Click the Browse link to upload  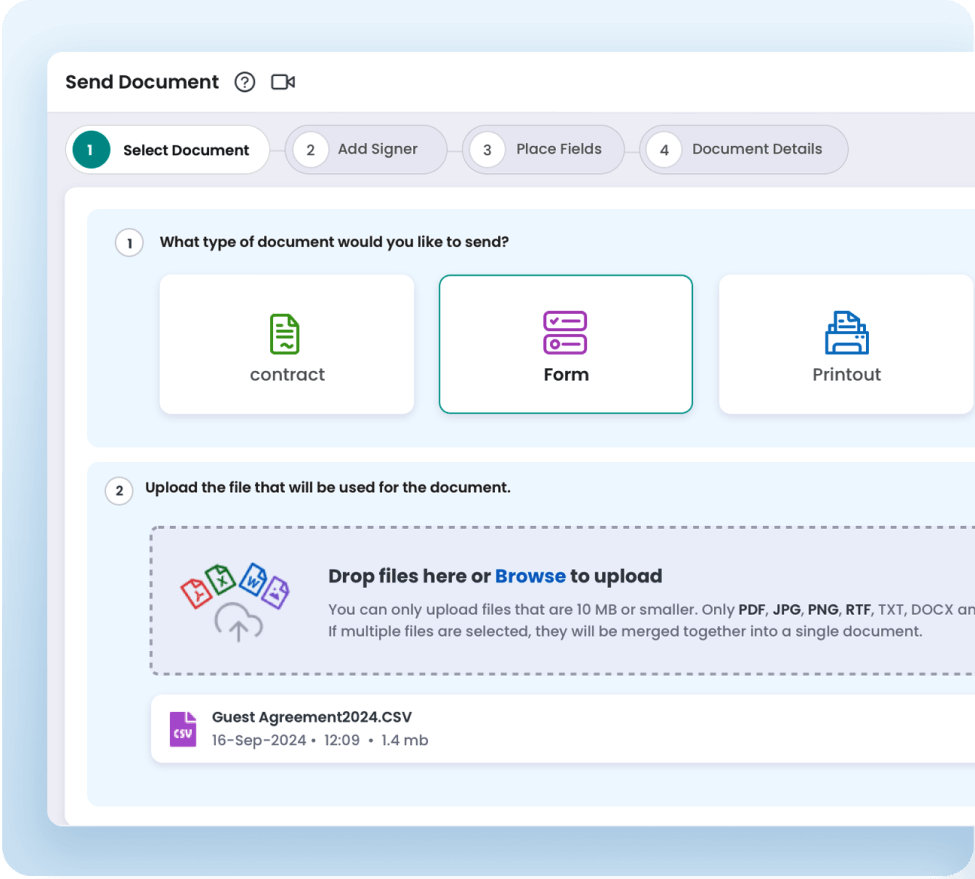click(x=530, y=576)
